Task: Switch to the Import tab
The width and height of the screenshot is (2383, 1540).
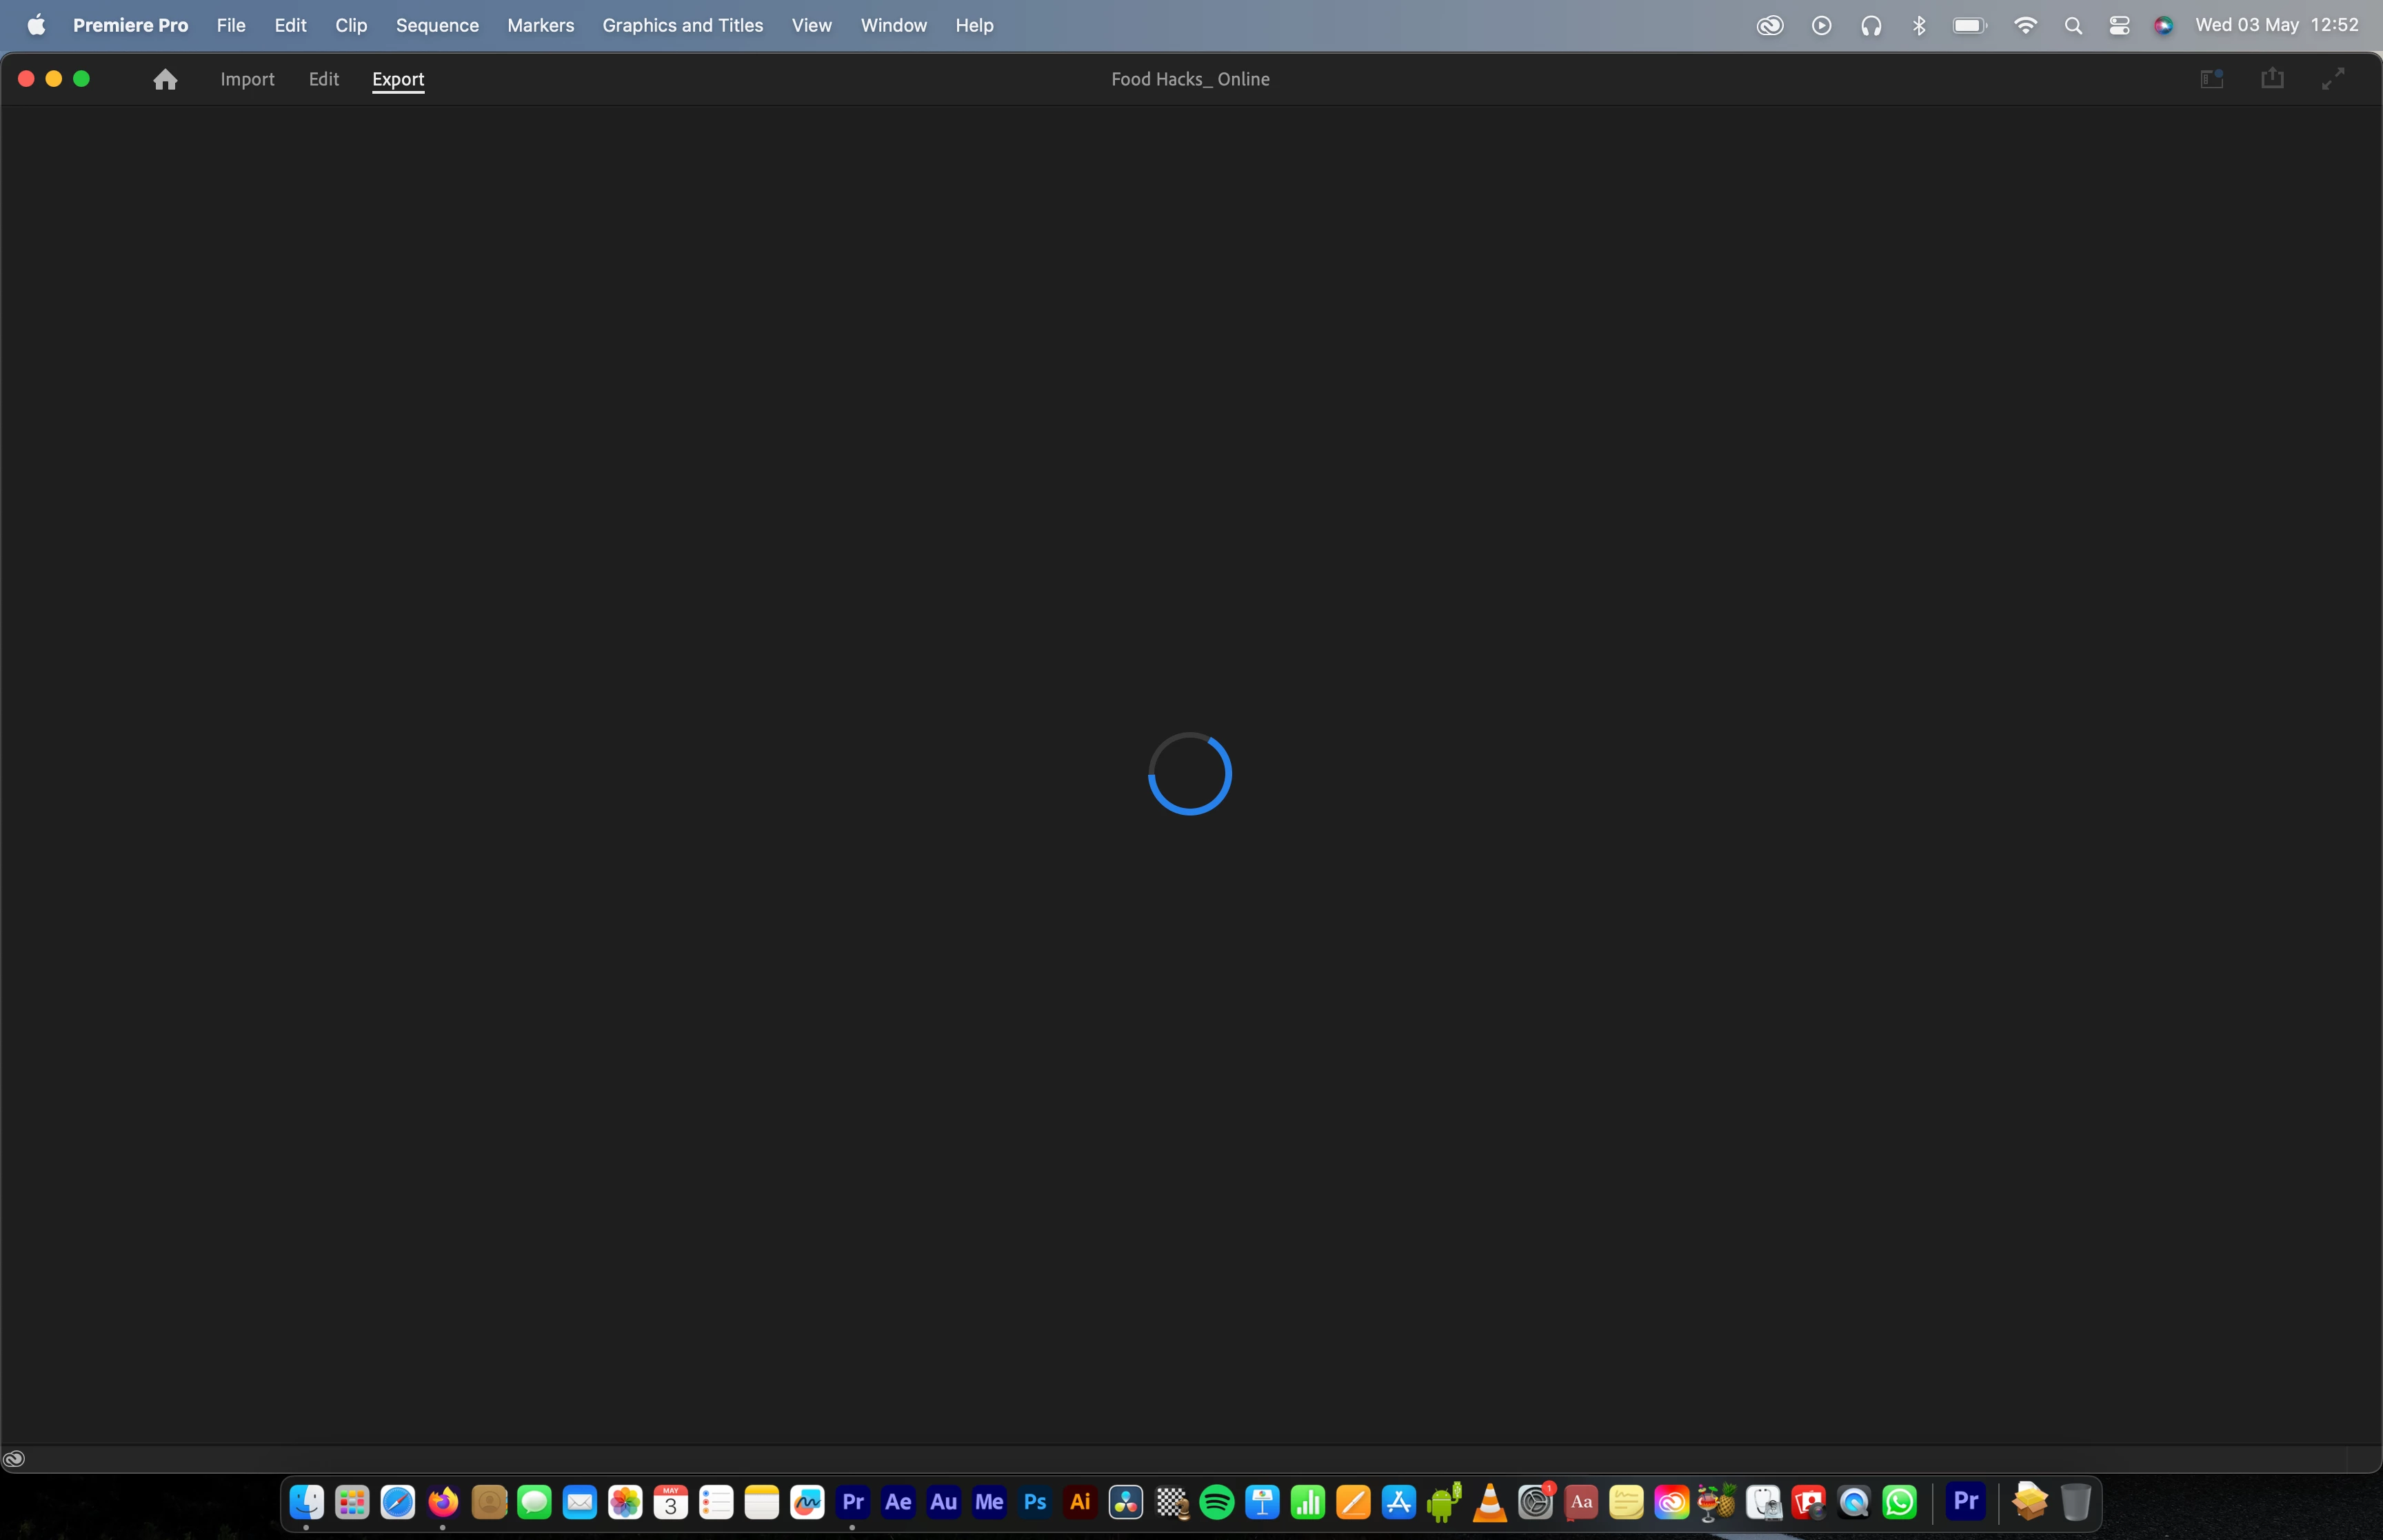Action: [x=247, y=79]
